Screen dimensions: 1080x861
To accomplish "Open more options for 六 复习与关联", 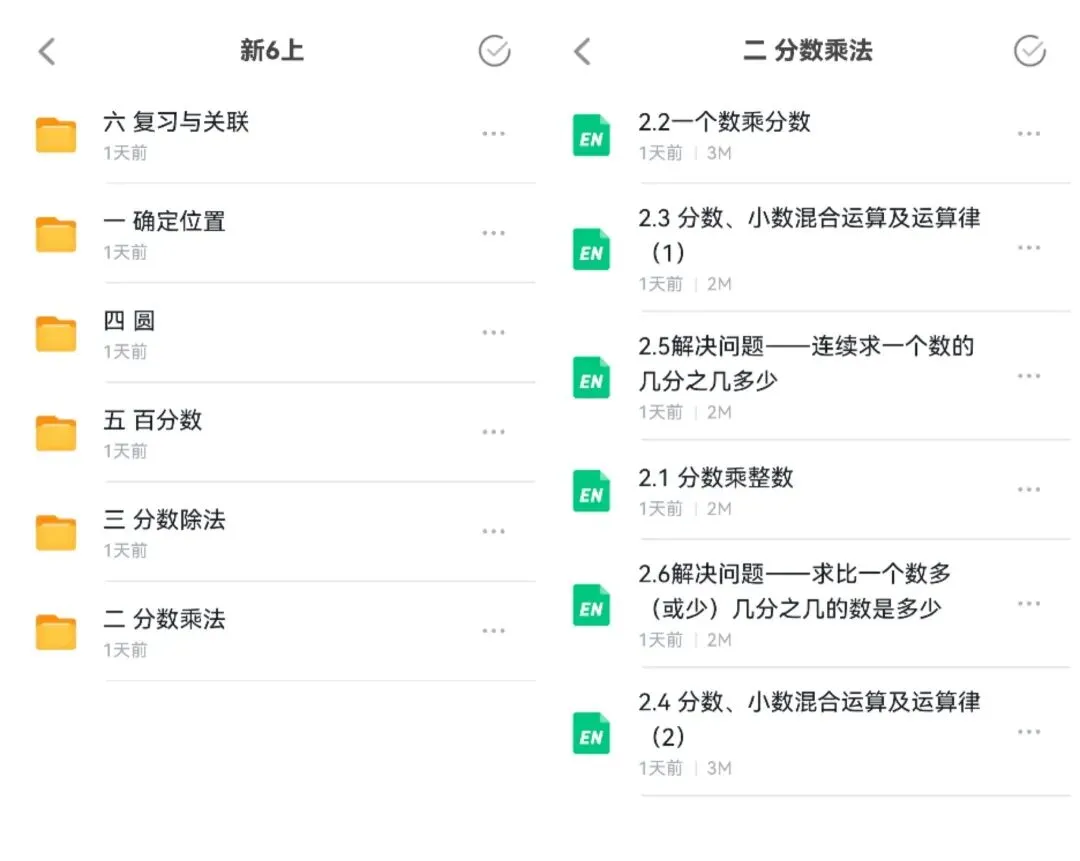I will point(493,134).
